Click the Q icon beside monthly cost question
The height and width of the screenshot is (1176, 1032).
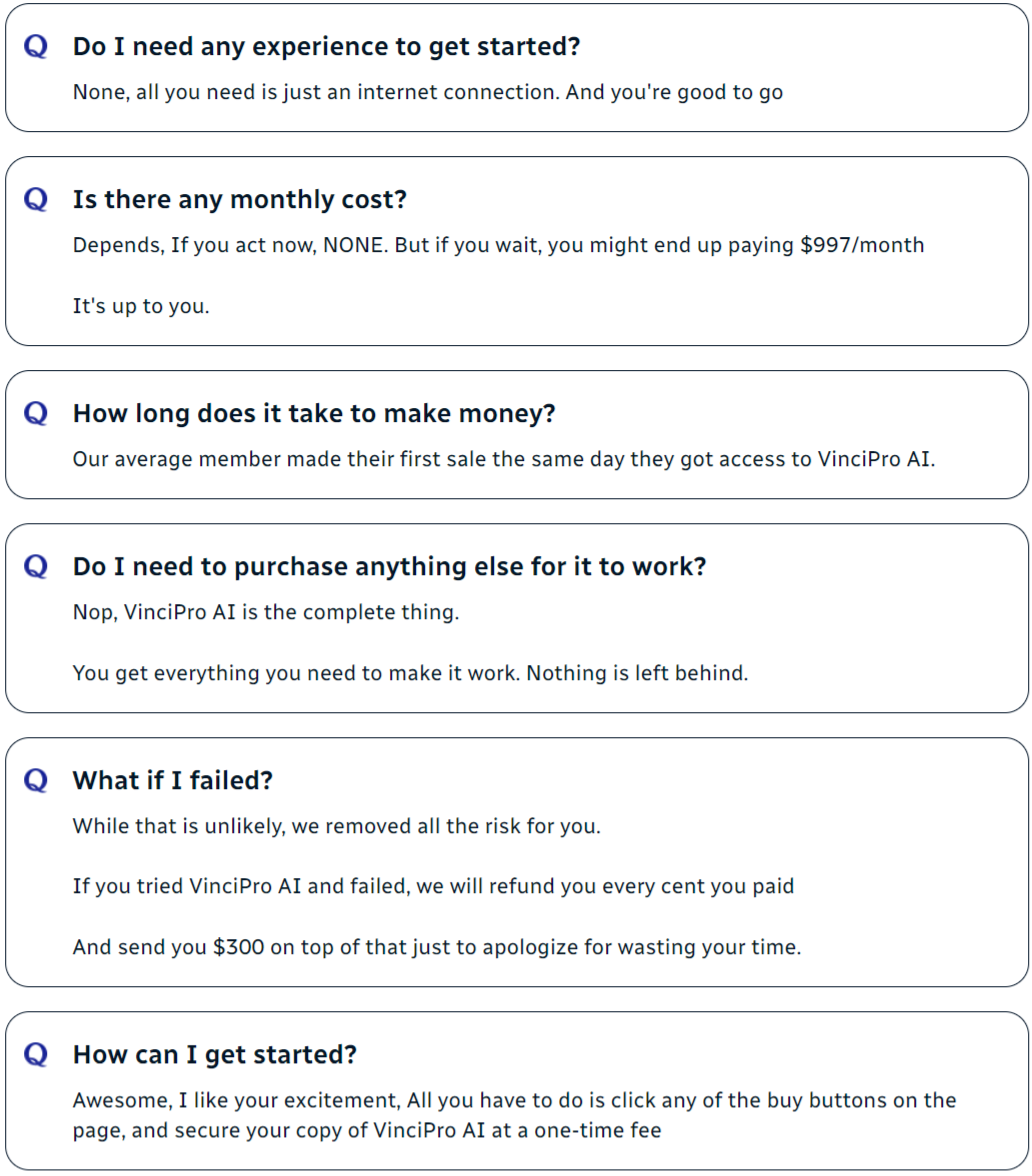click(36, 199)
